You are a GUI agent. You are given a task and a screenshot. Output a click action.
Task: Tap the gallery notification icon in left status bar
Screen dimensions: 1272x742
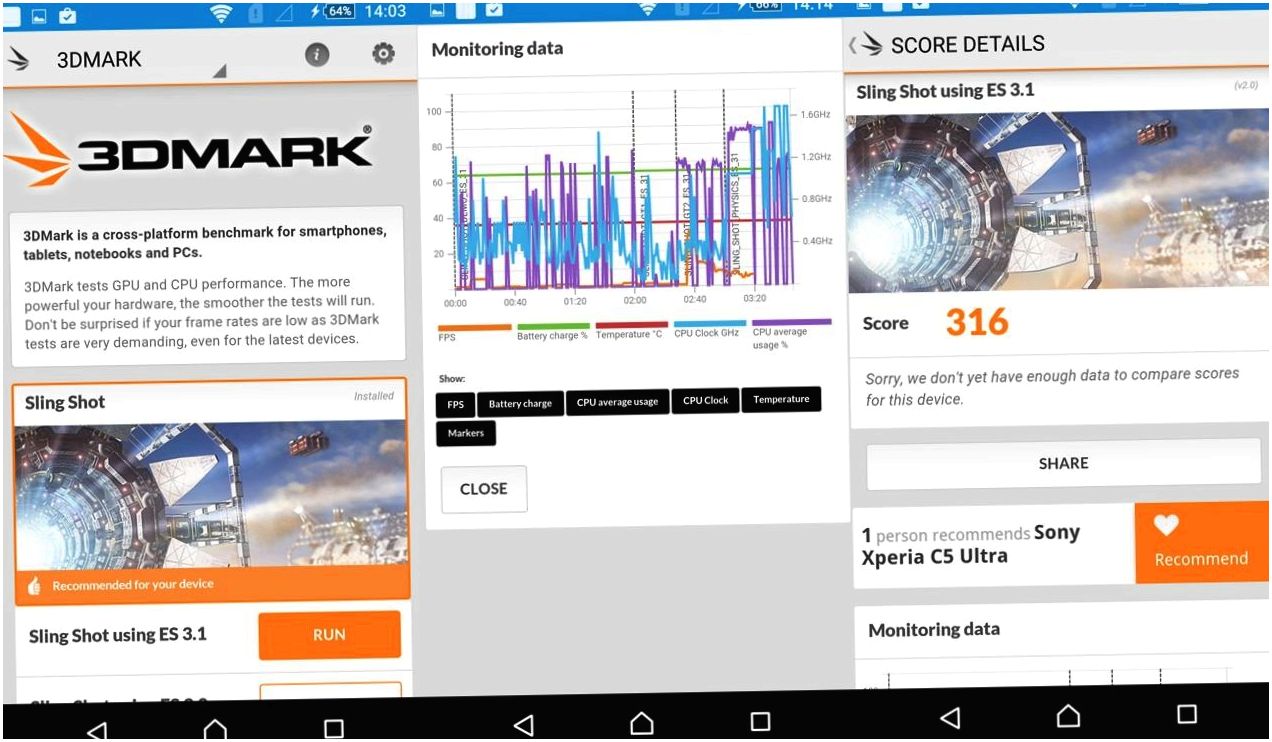tap(38, 16)
